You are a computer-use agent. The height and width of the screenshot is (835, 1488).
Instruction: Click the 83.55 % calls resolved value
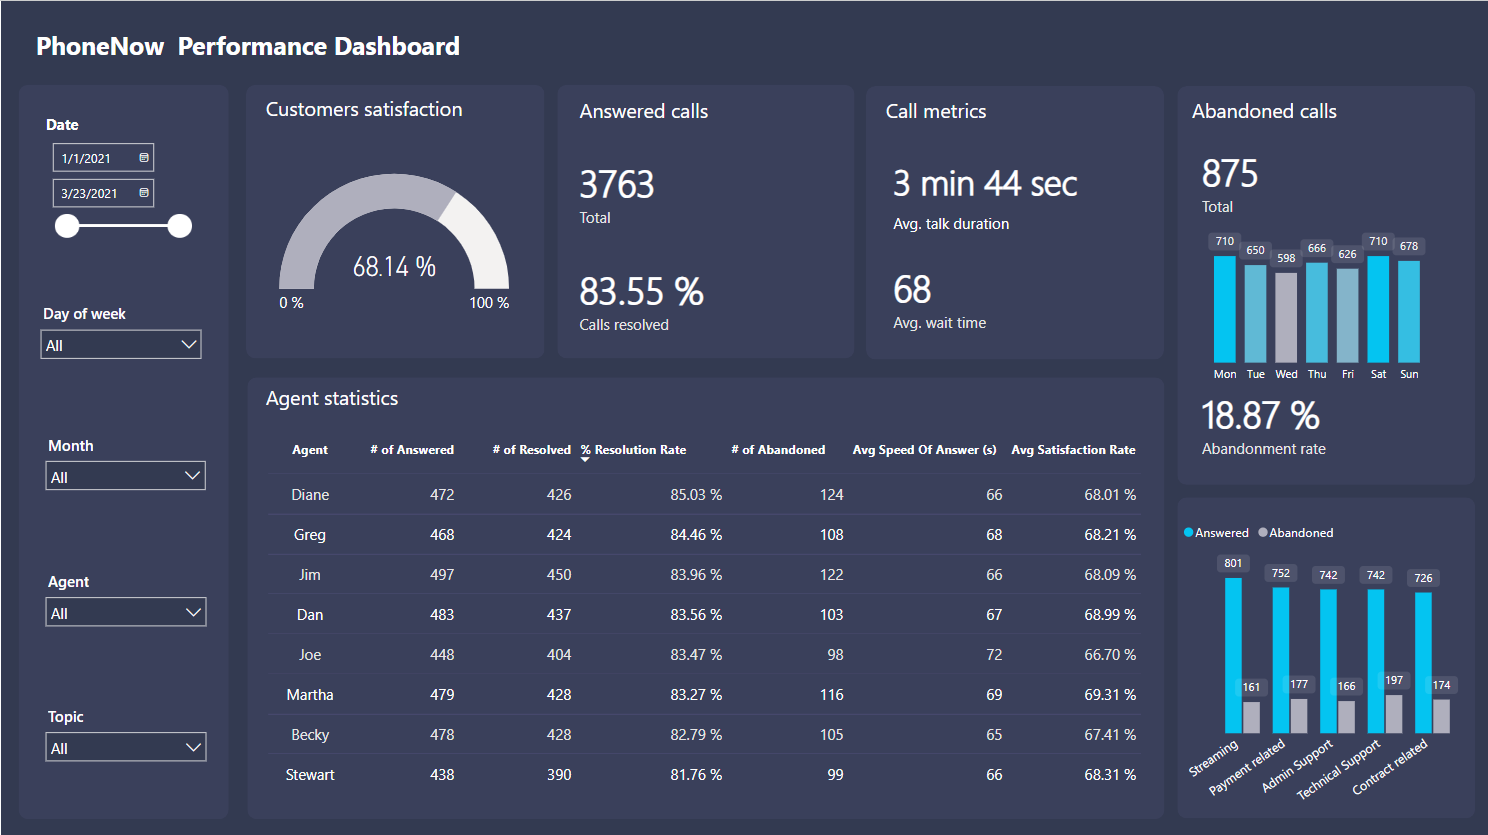(642, 292)
